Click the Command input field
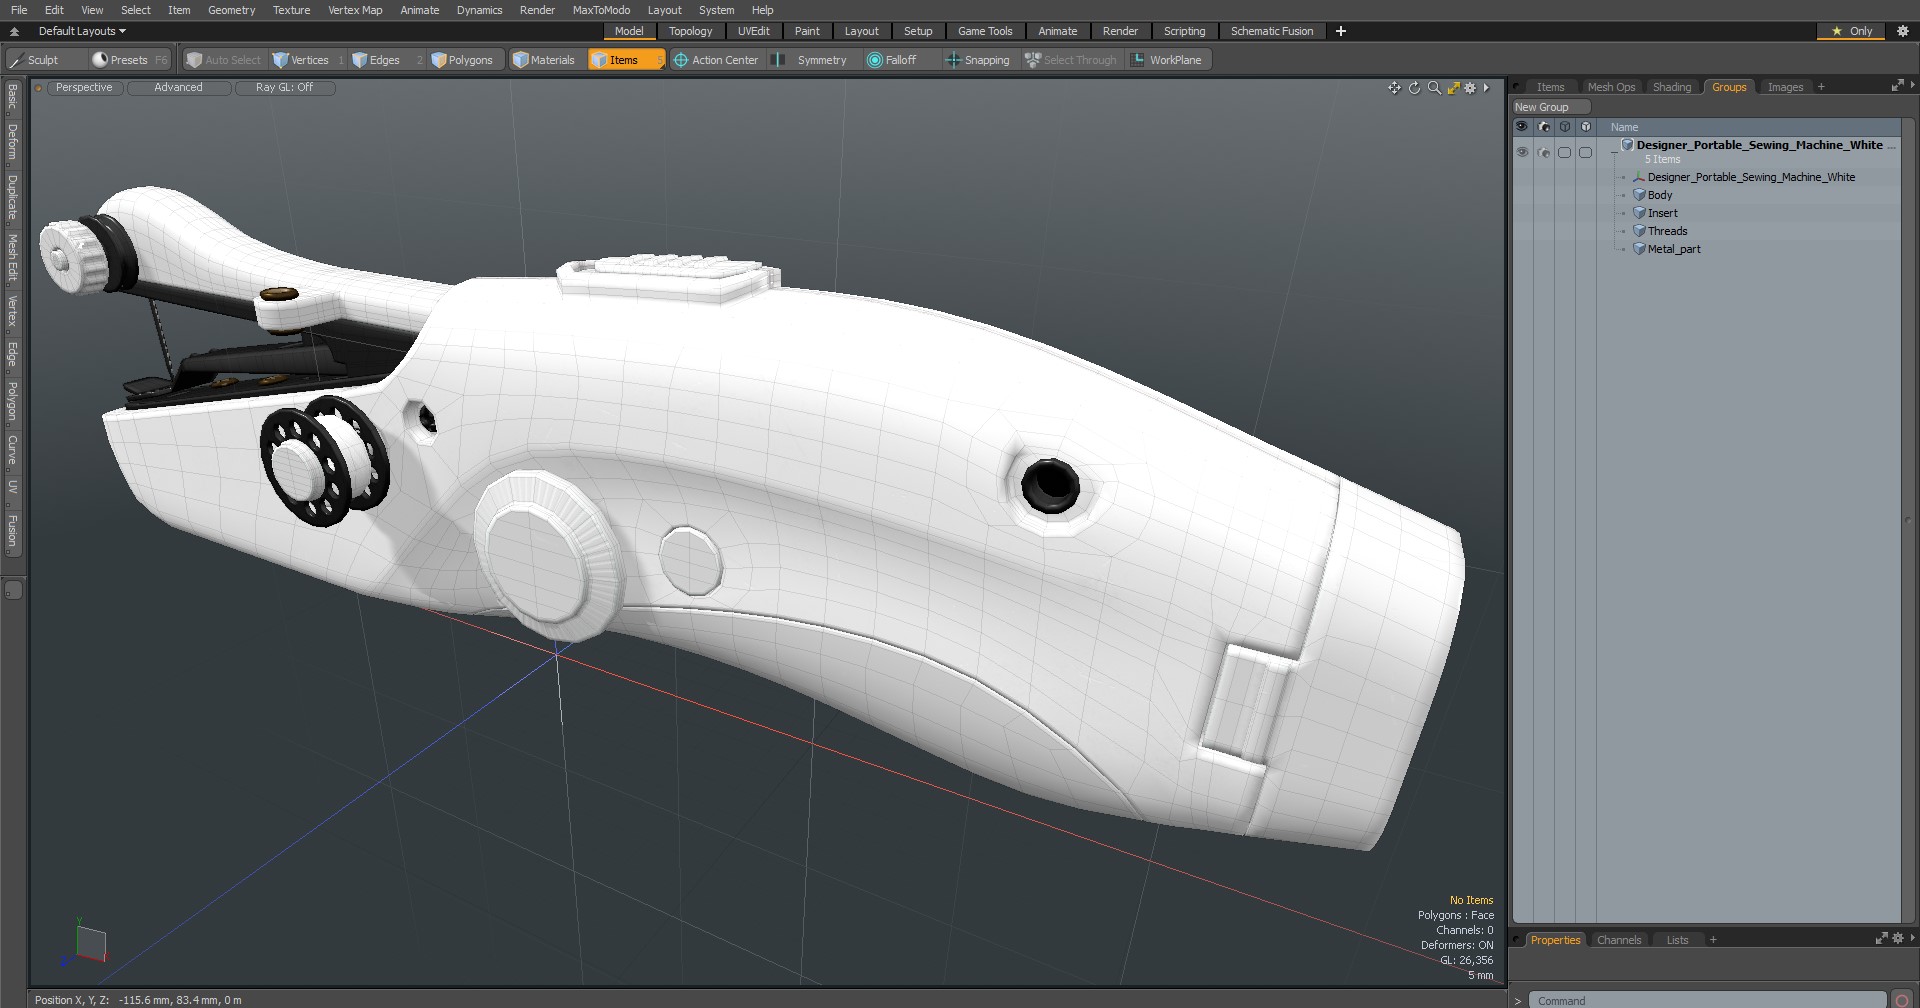Image resolution: width=1920 pixels, height=1008 pixels. pyautogui.click(x=1707, y=1000)
